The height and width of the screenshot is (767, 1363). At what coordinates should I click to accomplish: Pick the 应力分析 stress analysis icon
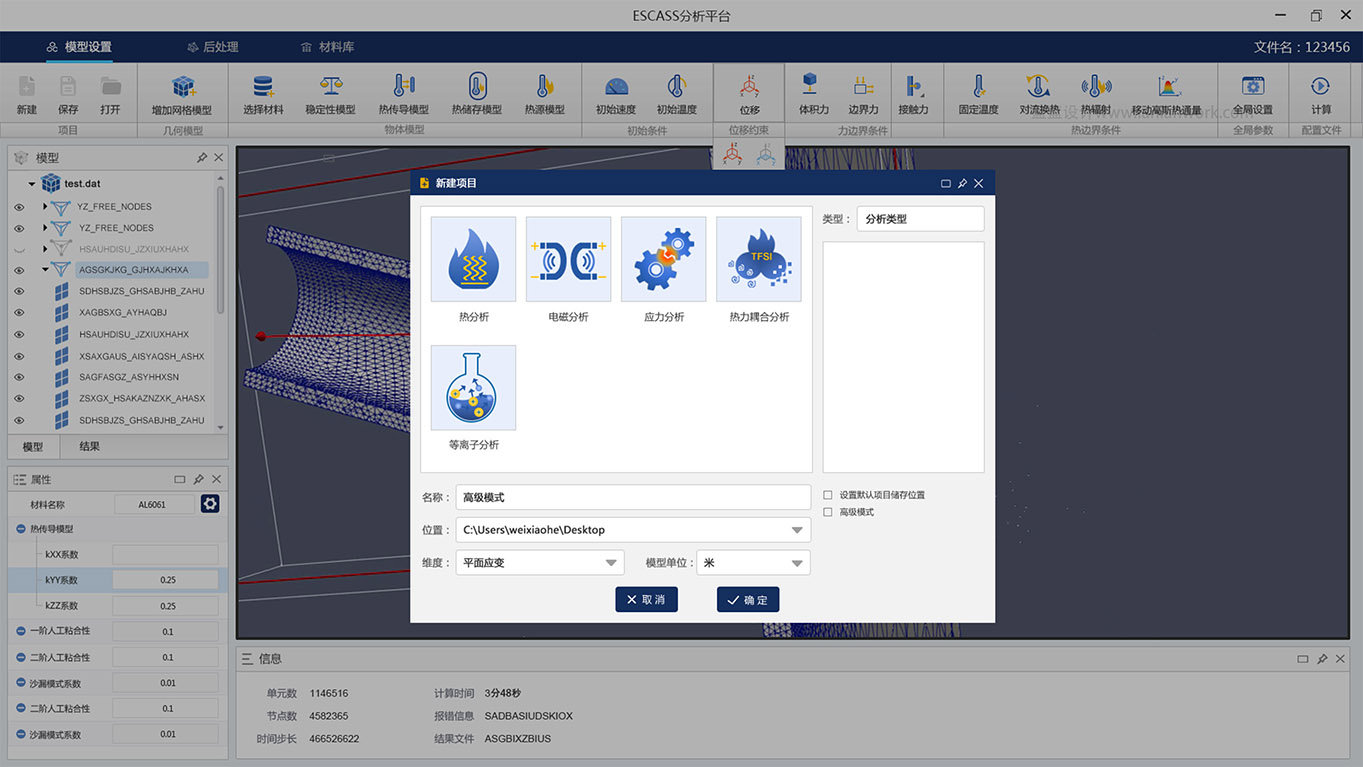click(x=663, y=259)
